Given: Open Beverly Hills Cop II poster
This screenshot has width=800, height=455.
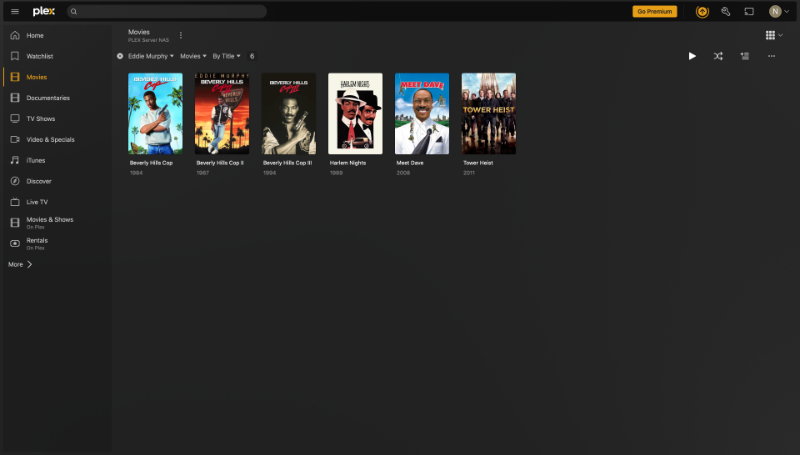Looking at the screenshot, I should pyautogui.click(x=222, y=113).
